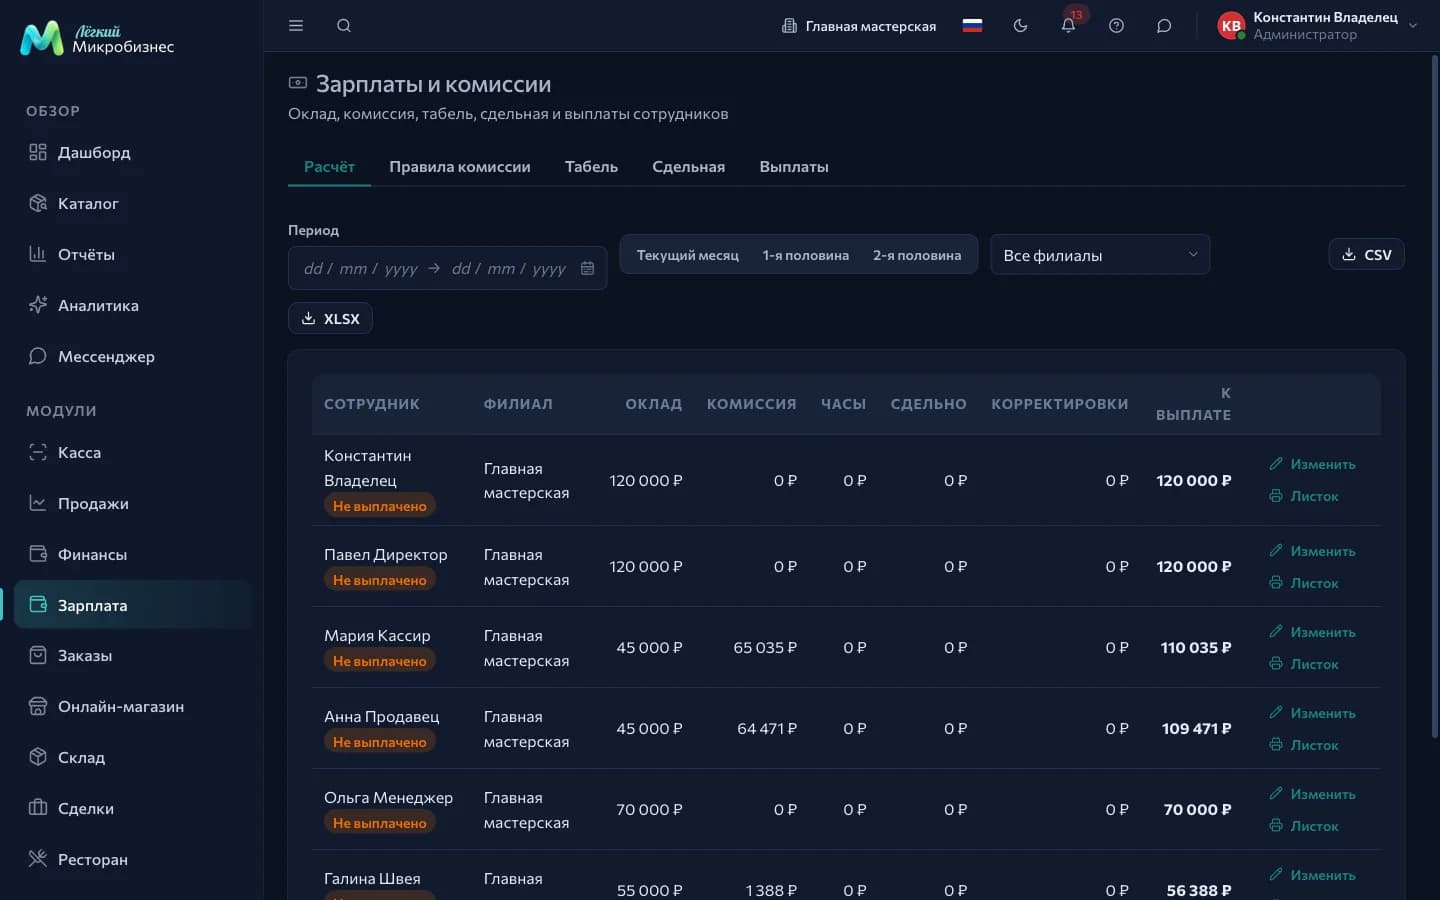Select the Расчёт tab
Viewport: 1440px width, 900px height.
[329, 167]
